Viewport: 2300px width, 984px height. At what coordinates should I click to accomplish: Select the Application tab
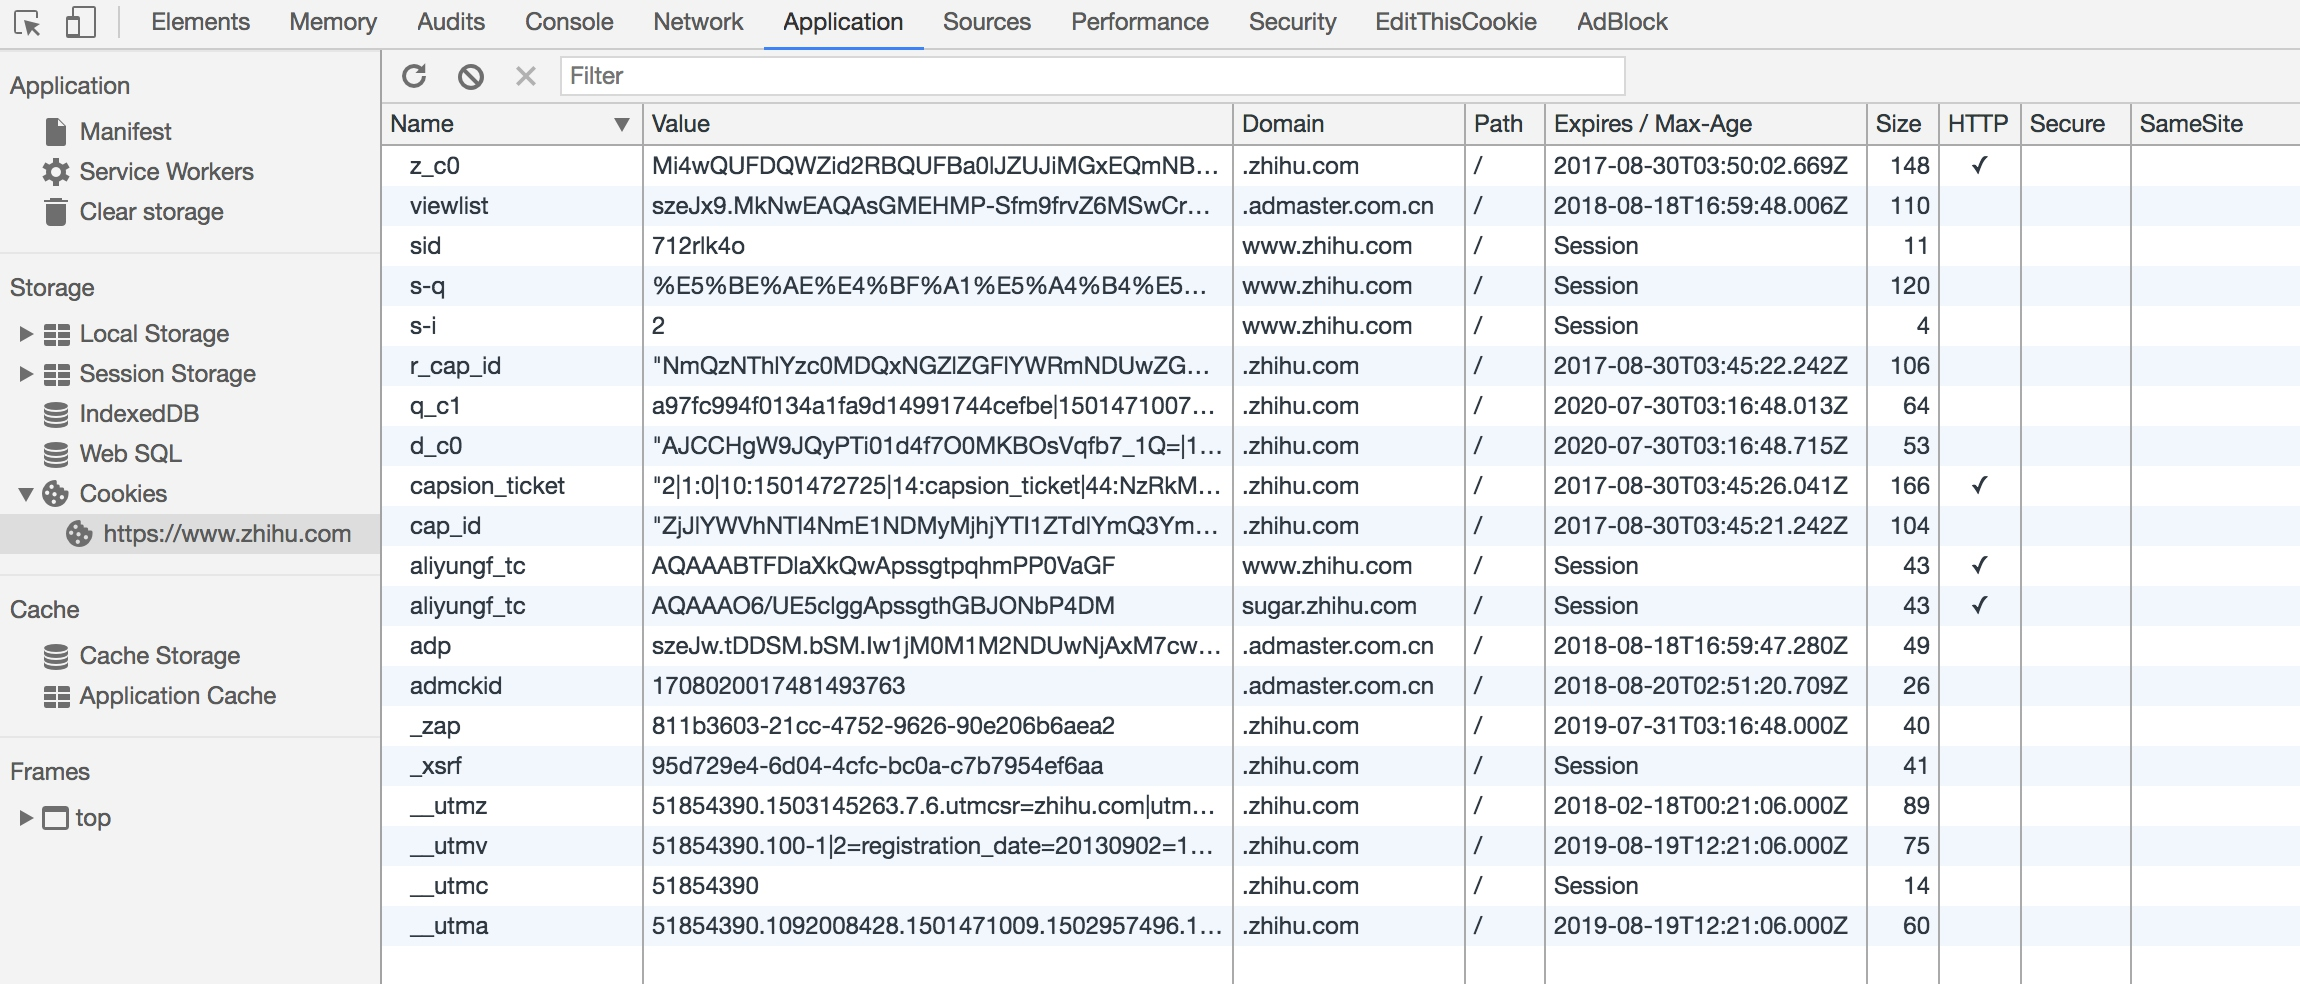(843, 22)
